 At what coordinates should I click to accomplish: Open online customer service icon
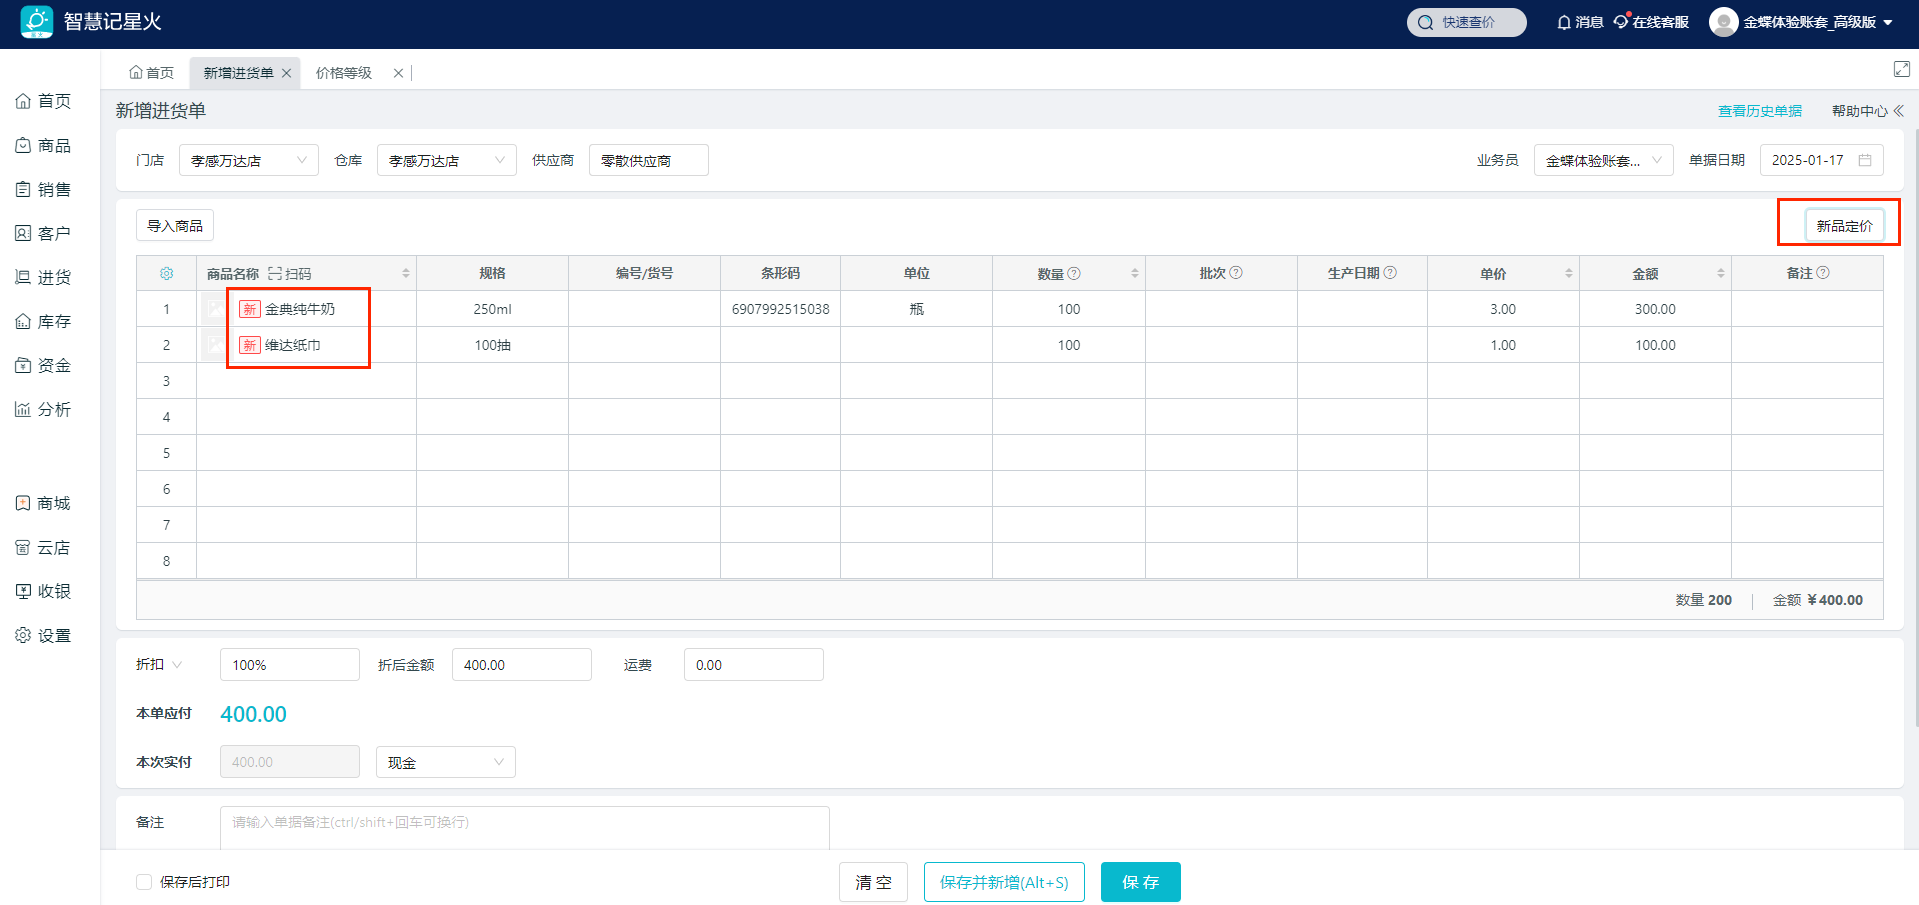click(1621, 22)
